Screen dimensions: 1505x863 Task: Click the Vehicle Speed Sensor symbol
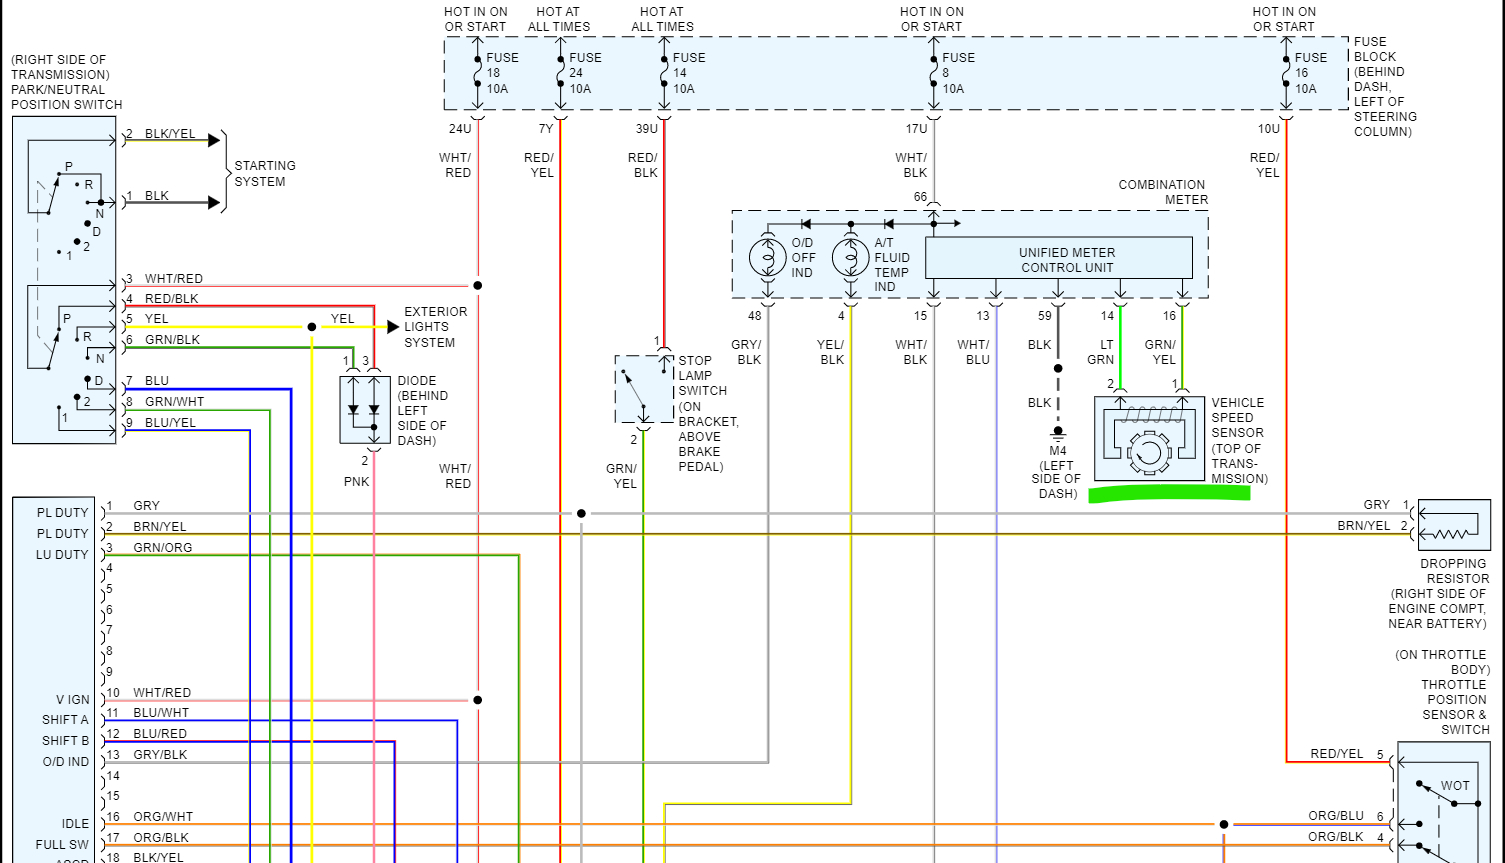[x=1149, y=439]
